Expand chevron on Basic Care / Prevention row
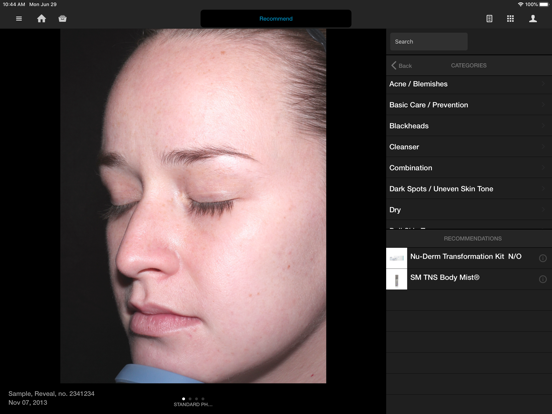Screen dimensions: 552x414 click(544, 105)
